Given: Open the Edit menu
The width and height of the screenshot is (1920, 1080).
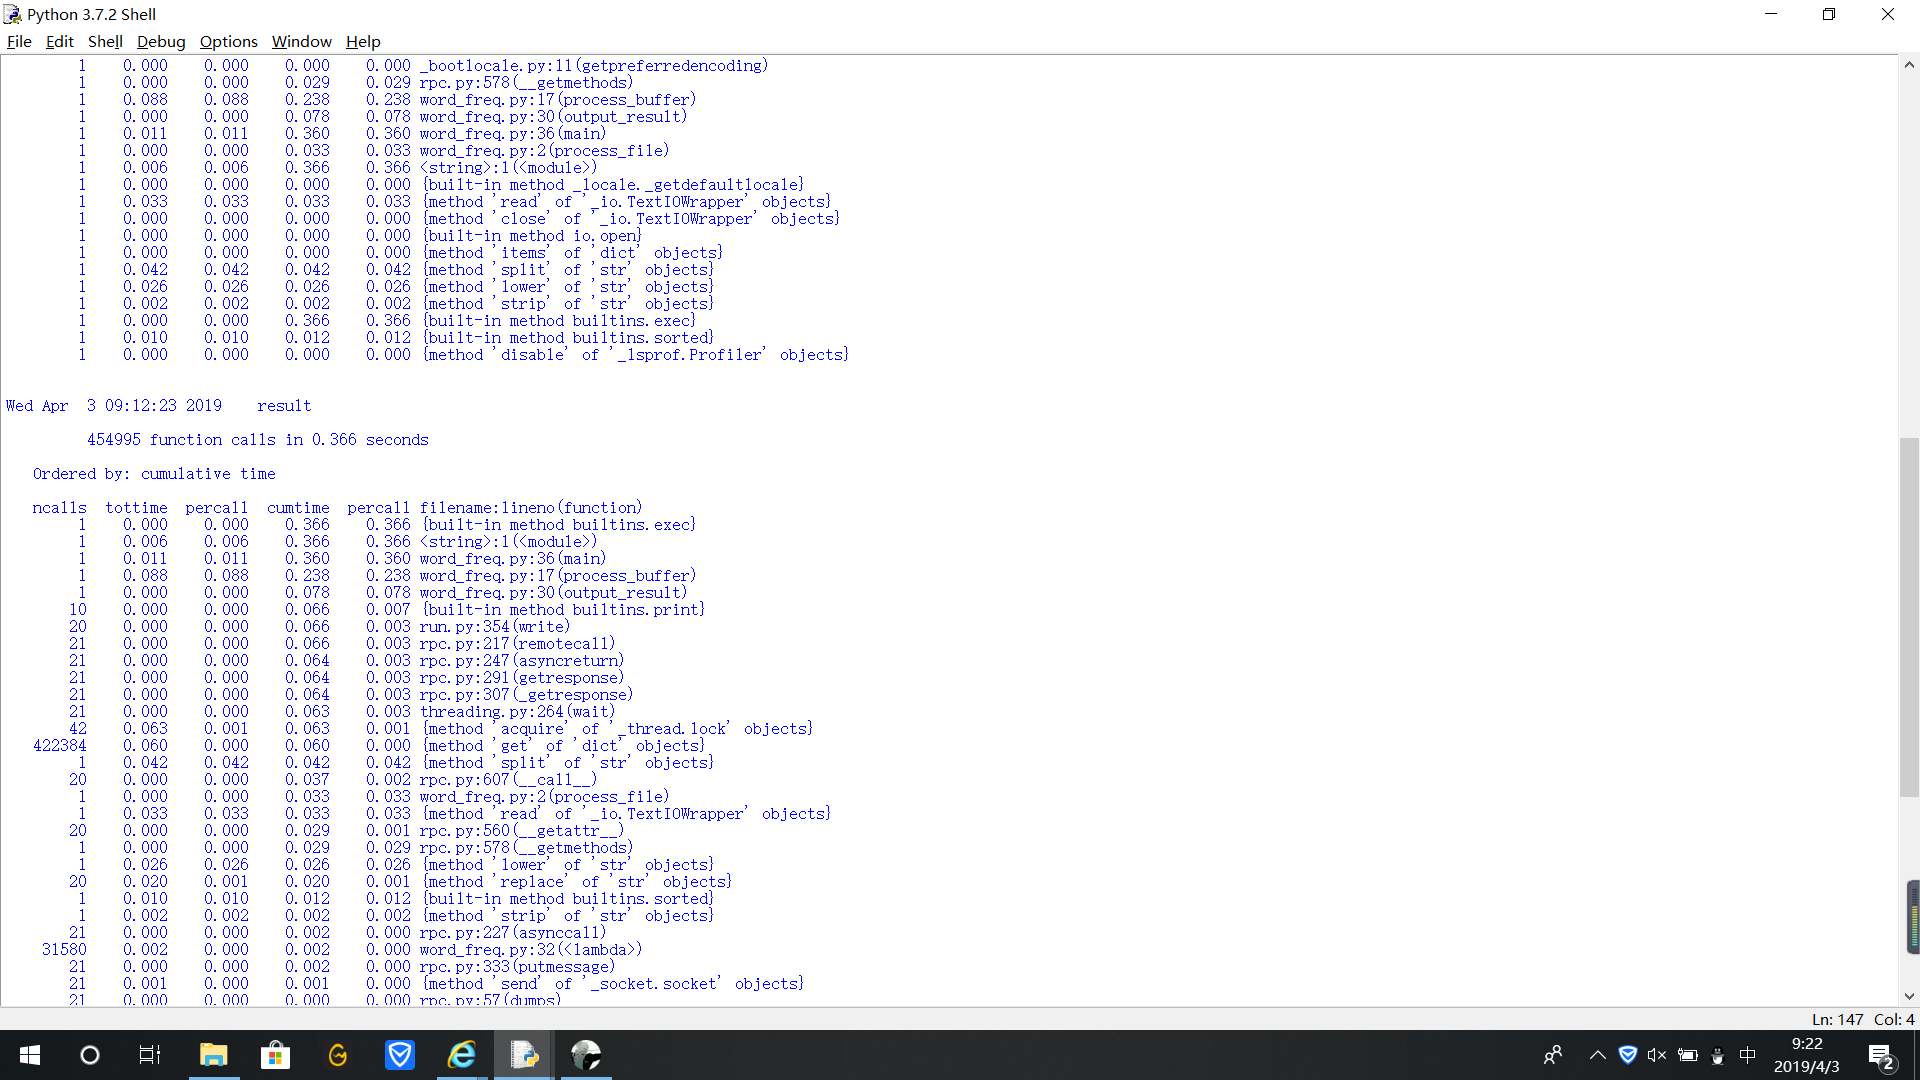Looking at the screenshot, I should 59,41.
